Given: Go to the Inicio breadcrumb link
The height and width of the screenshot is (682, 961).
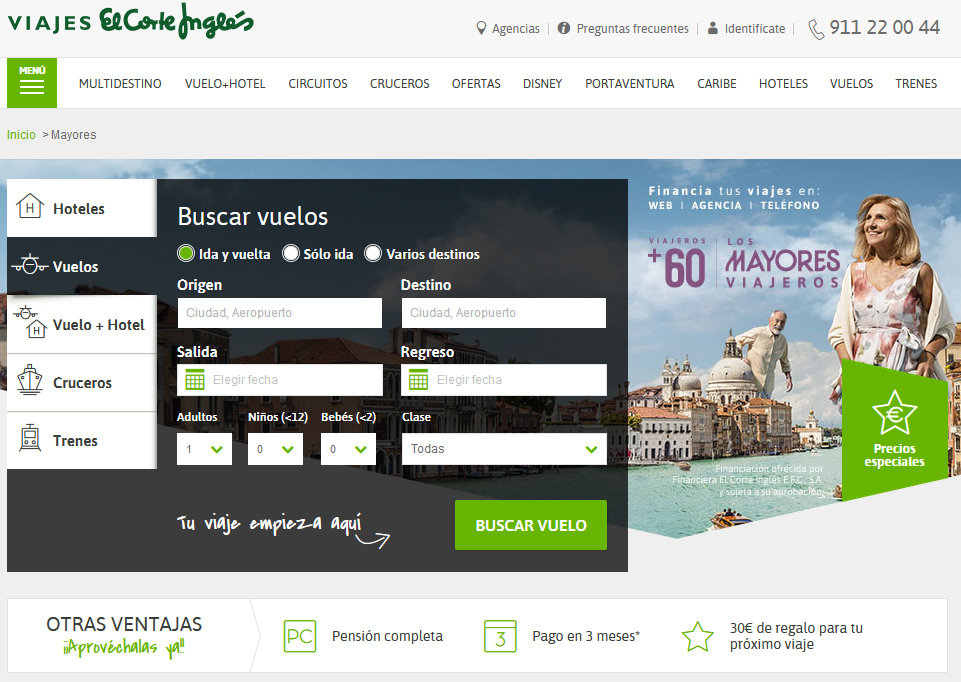Looking at the screenshot, I should click(x=21, y=135).
